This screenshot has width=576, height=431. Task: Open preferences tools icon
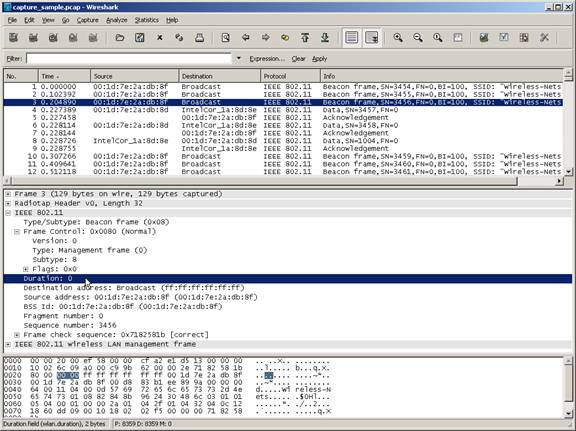coord(544,37)
